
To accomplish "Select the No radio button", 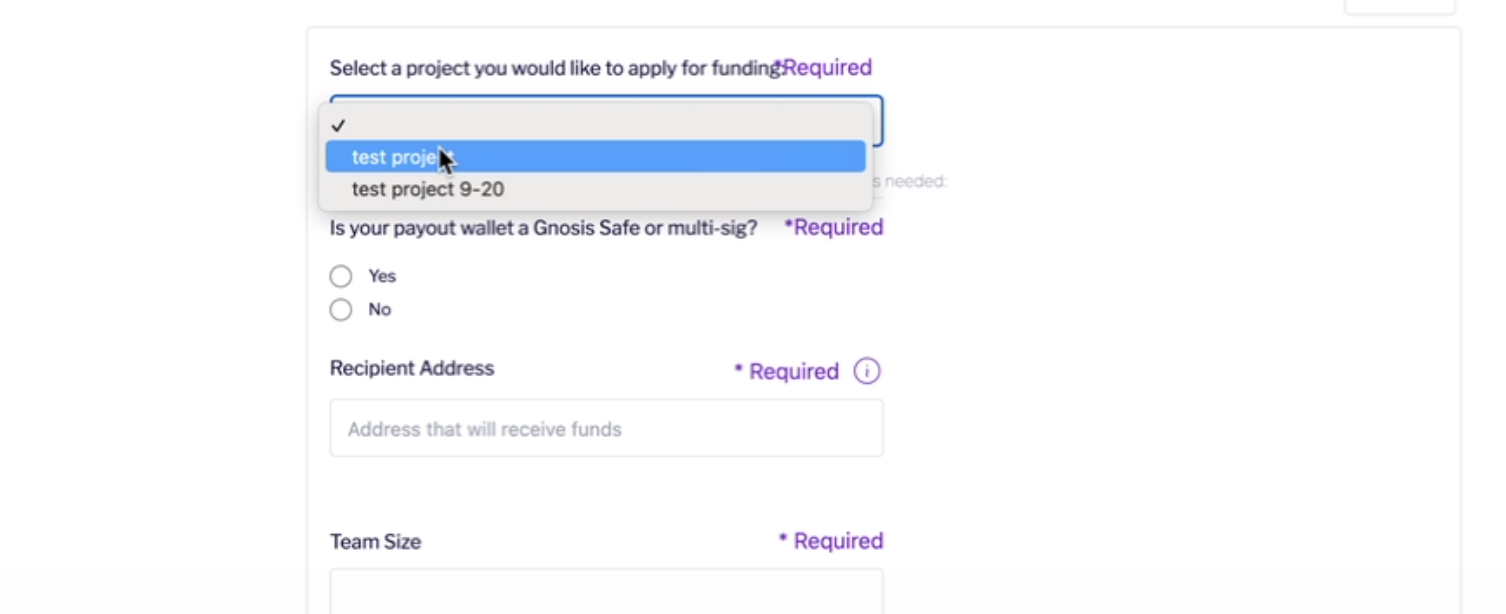I will click(341, 310).
